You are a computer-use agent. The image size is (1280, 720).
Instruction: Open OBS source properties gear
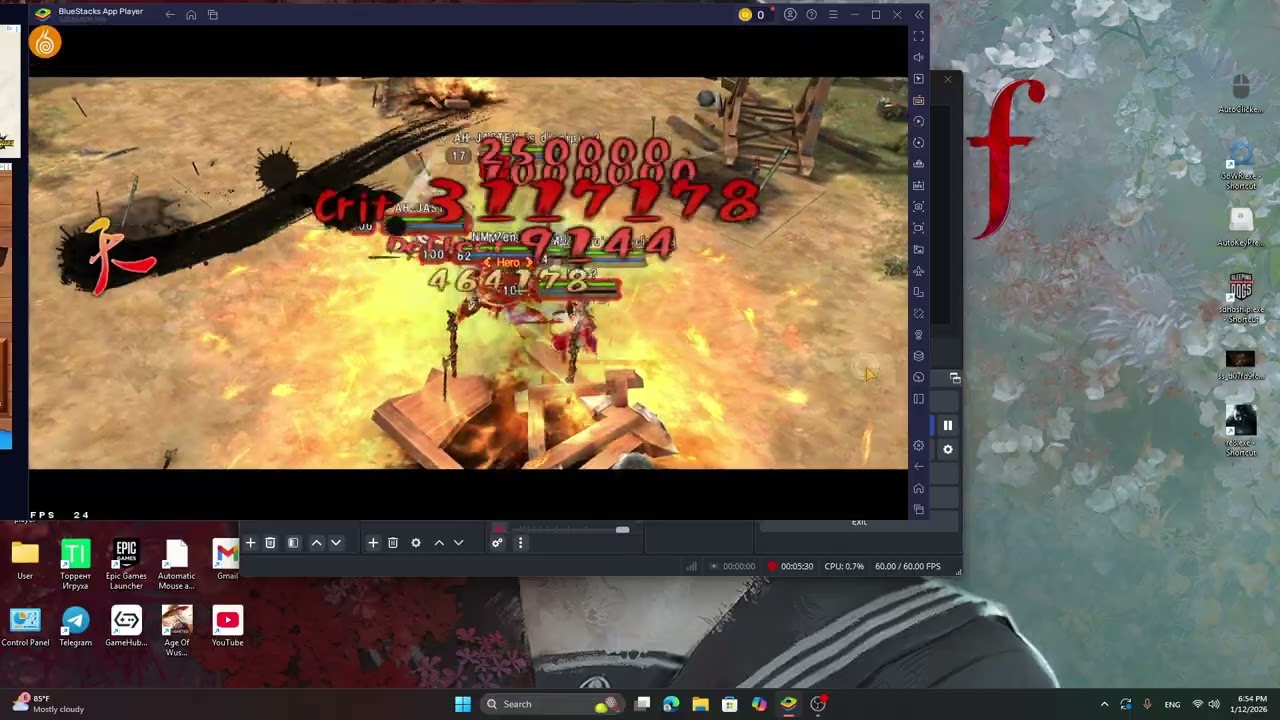416,543
